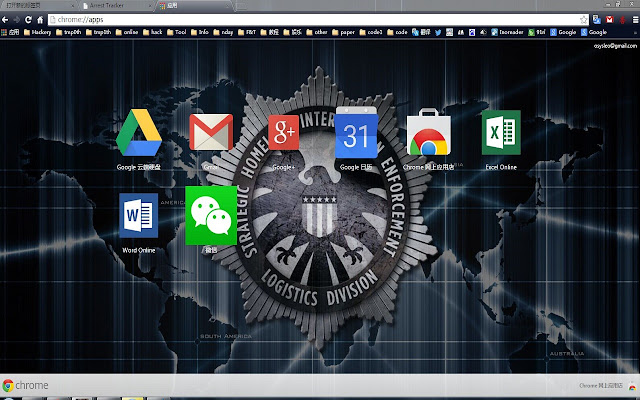Viewport: 640px width, 400px height.
Task: Open the translate bookmark with globe icon
Action: pyautogui.click(x=421, y=32)
